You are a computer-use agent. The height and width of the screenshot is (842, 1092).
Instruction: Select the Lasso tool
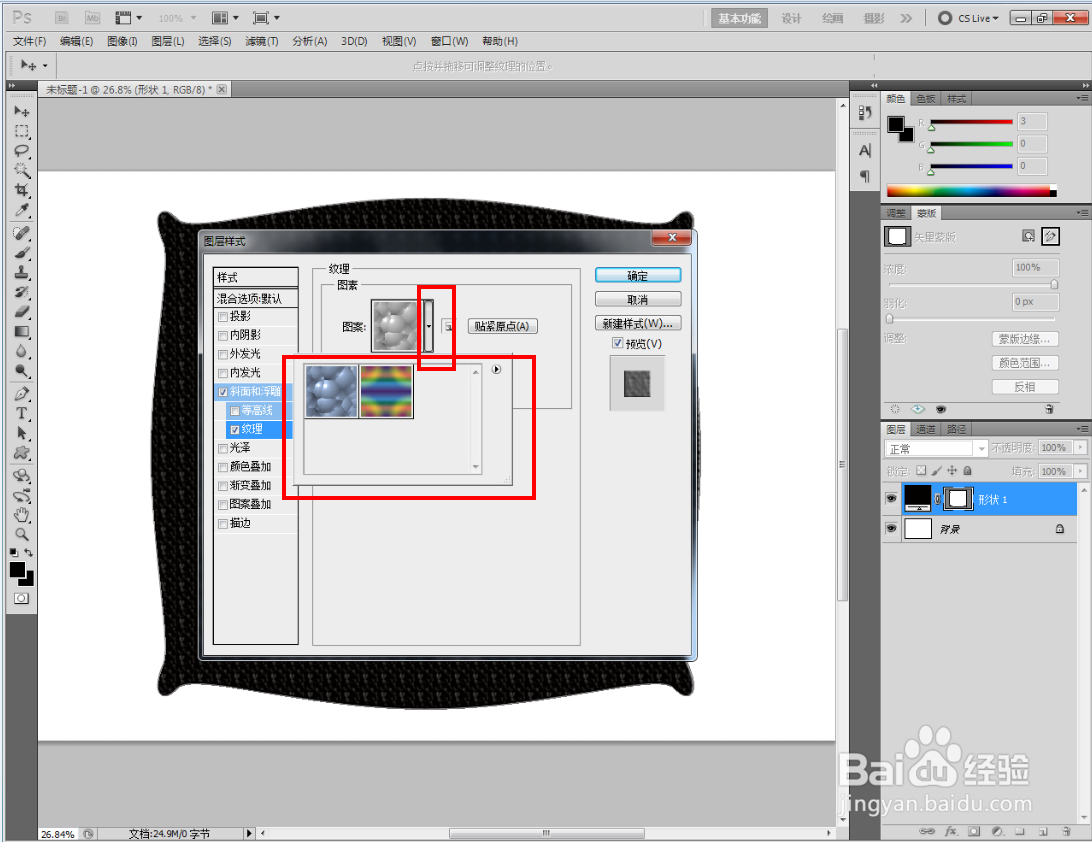click(x=22, y=150)
